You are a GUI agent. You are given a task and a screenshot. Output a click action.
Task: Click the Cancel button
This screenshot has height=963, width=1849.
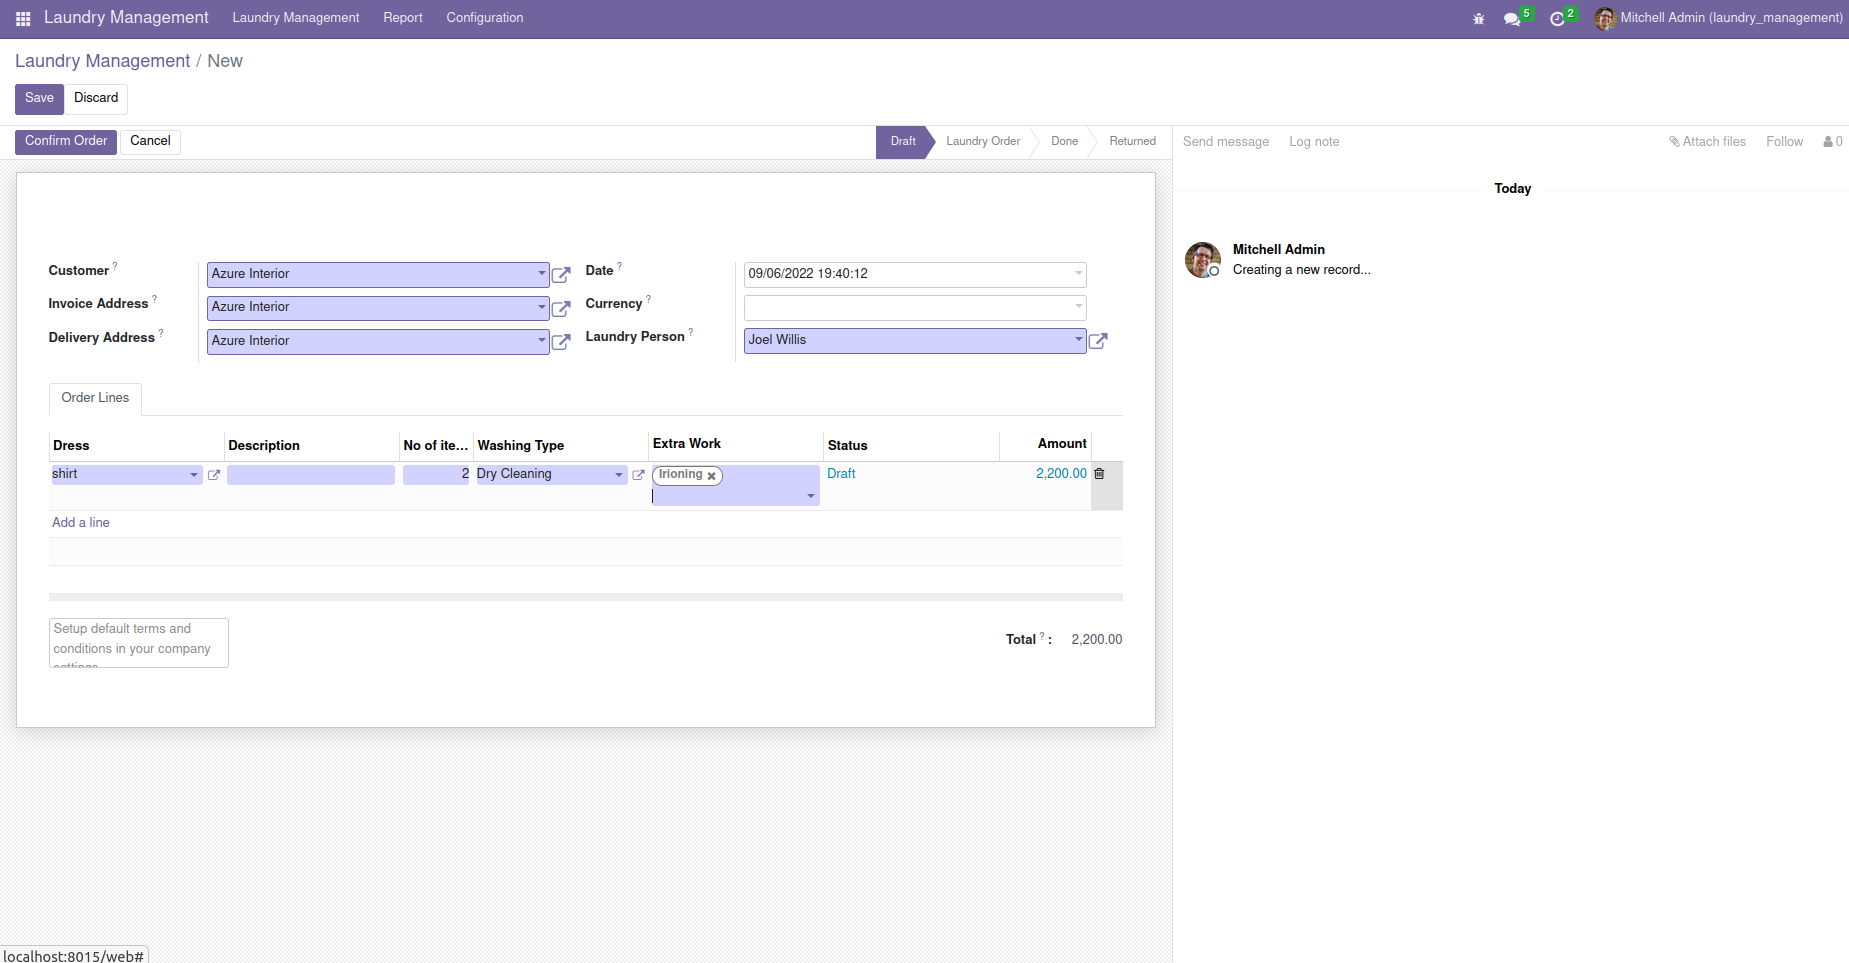click(x=150, y=141)
